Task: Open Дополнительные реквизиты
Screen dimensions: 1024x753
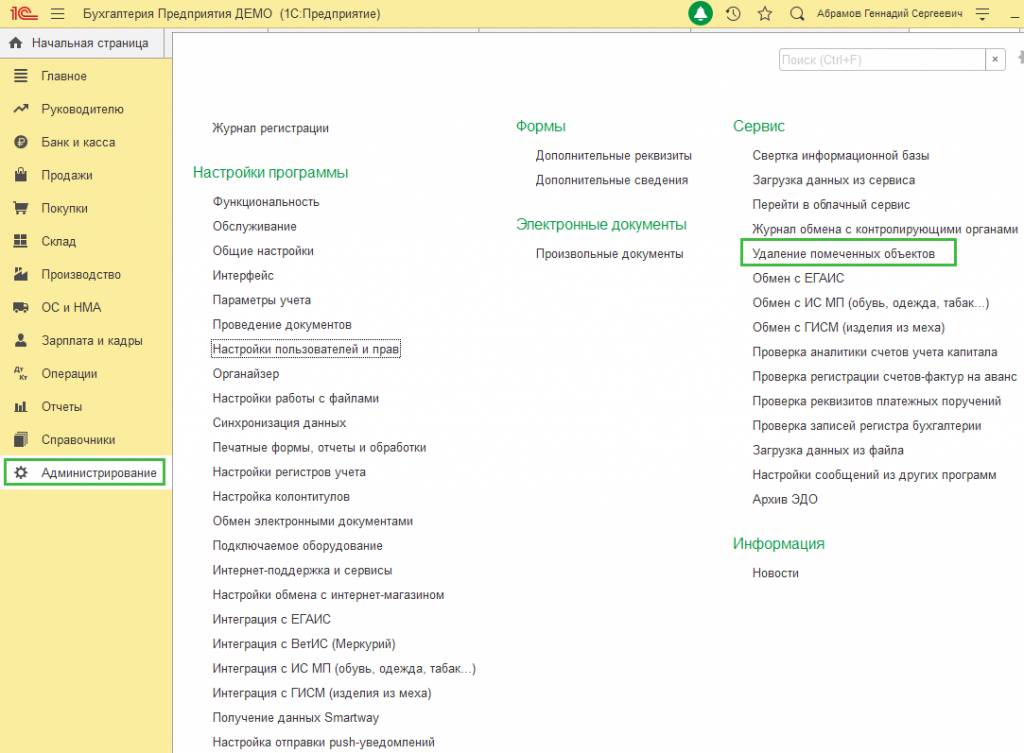Action: coord(613,155)
